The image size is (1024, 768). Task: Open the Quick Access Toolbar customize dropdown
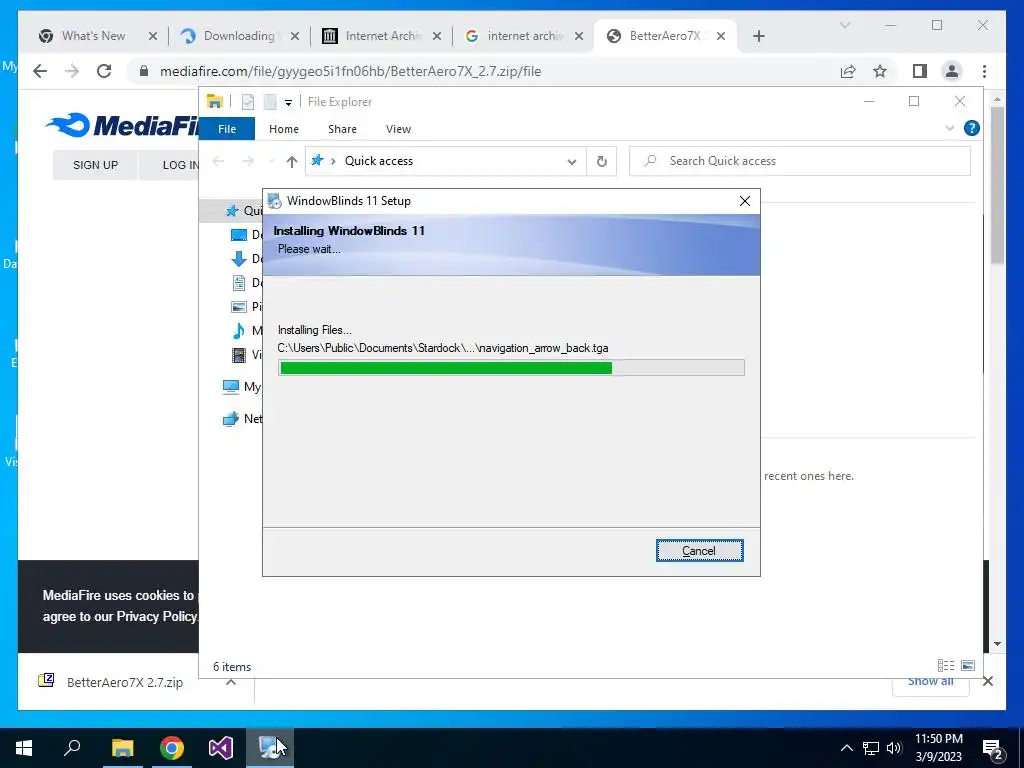(288, 103)
